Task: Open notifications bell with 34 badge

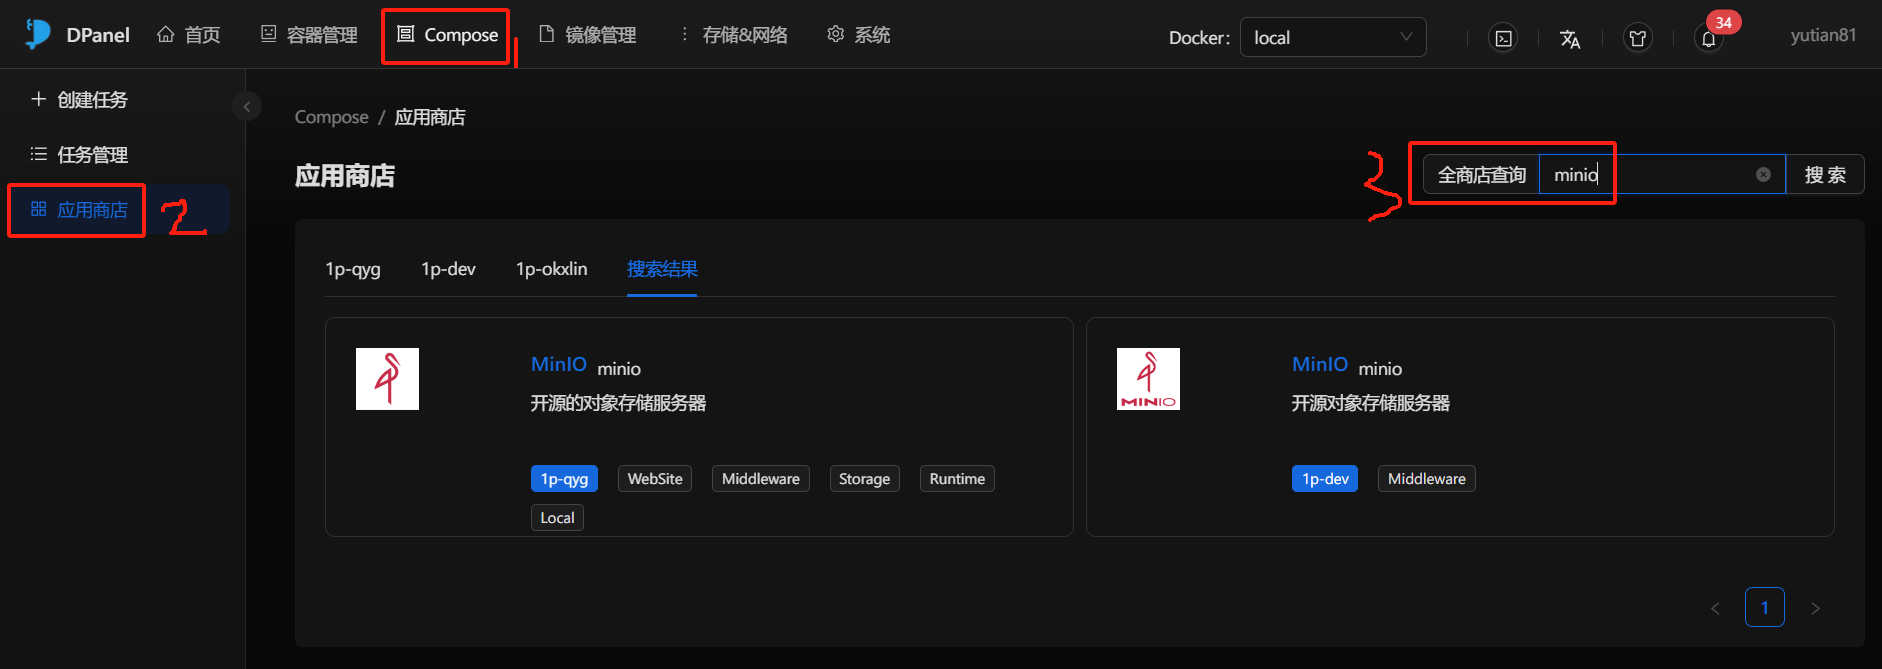Action: (x=1709, y=38)
